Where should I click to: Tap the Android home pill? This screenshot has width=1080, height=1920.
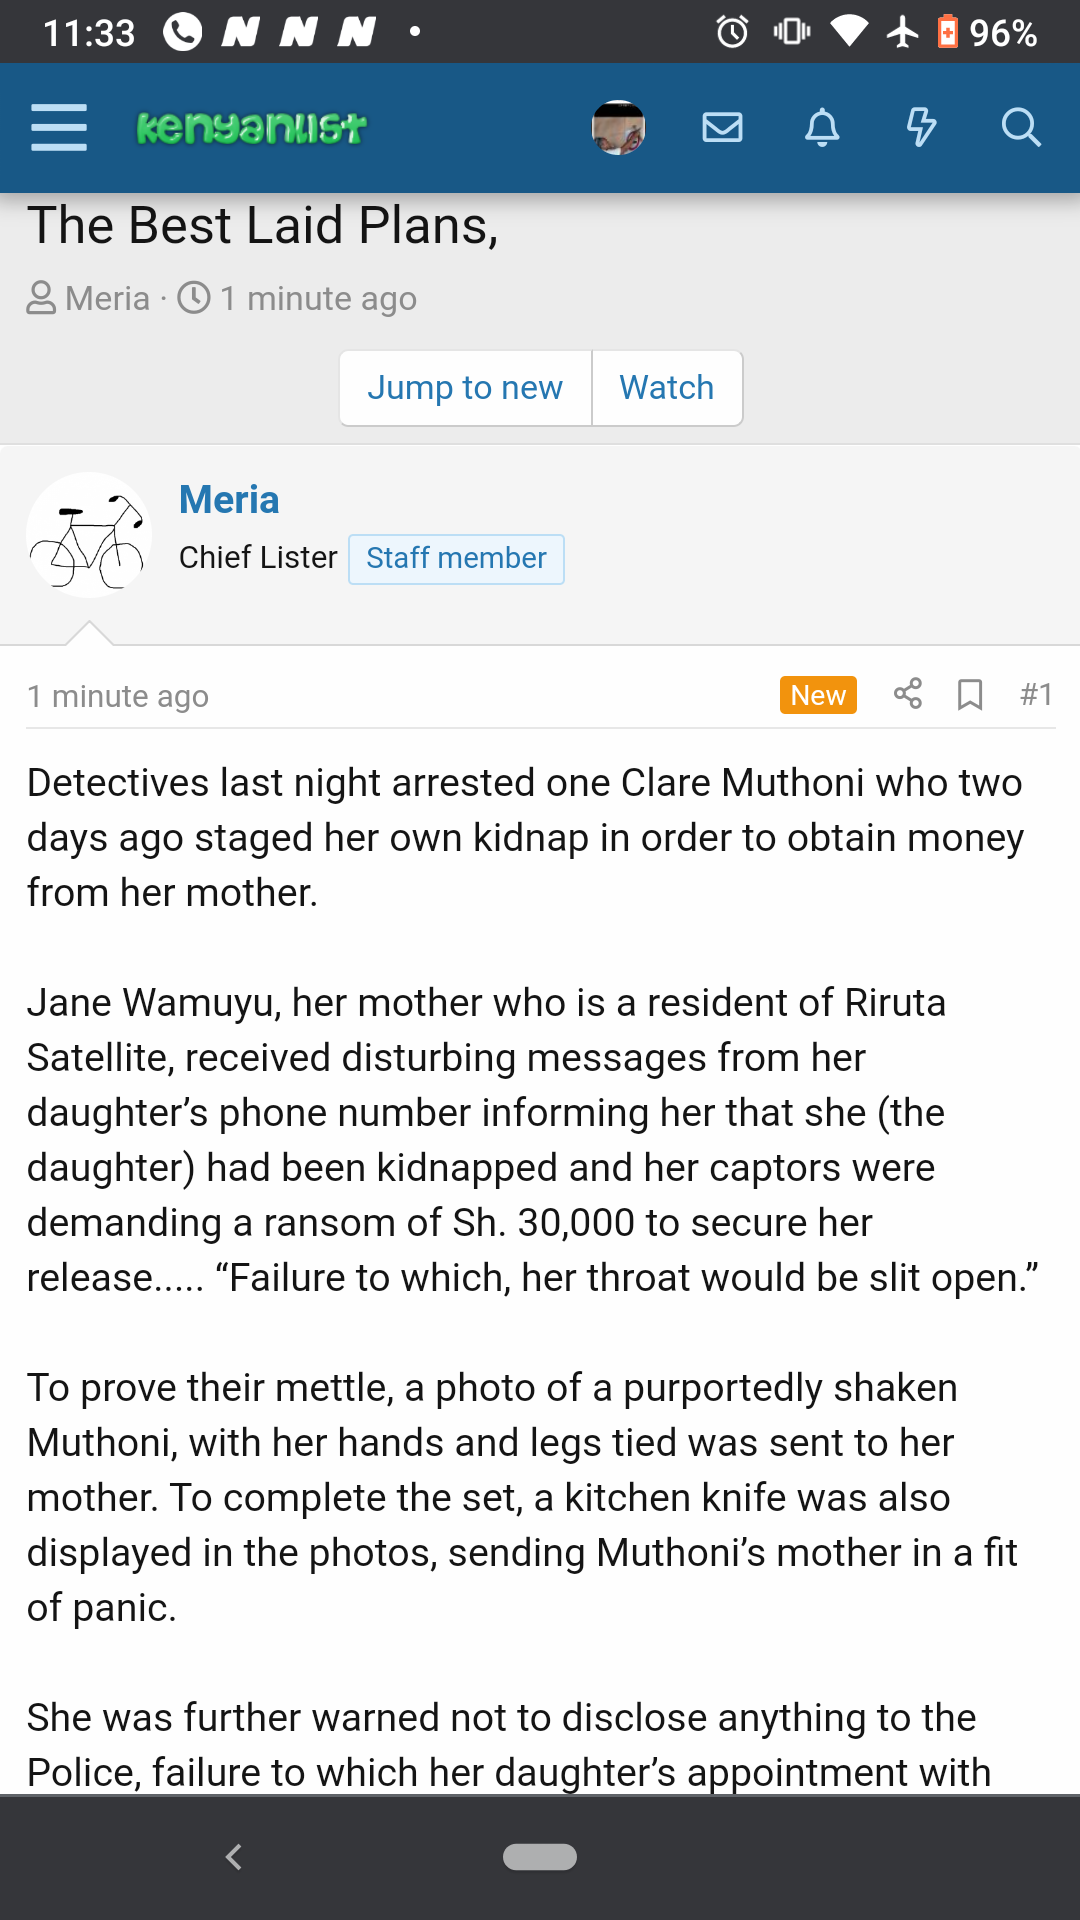pyautogui.click(x=540, y=1857)
